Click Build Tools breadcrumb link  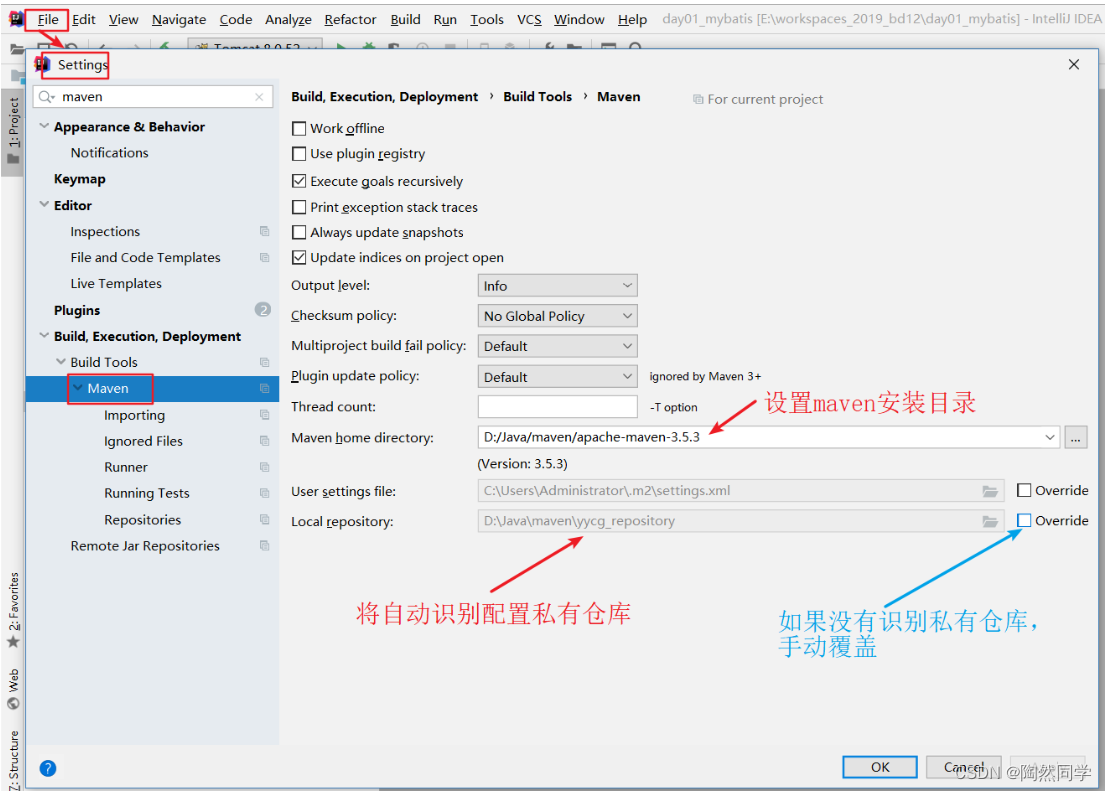(x=537, y=97)
